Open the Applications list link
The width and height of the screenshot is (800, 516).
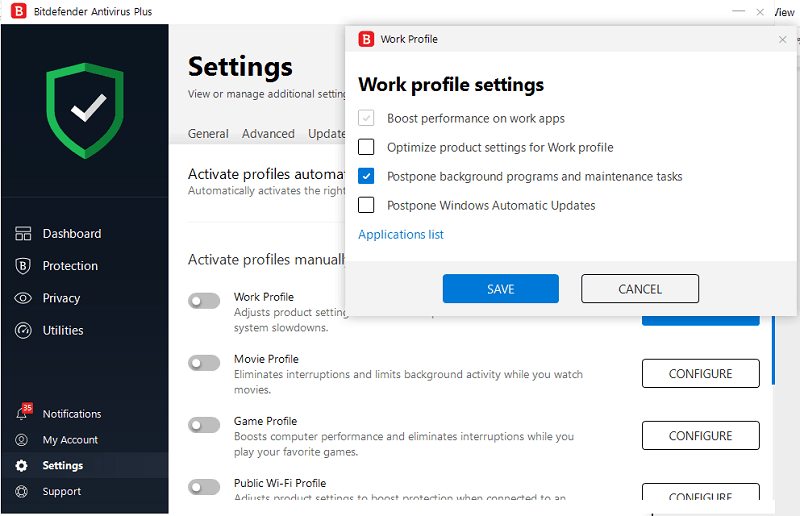[401, 234]
